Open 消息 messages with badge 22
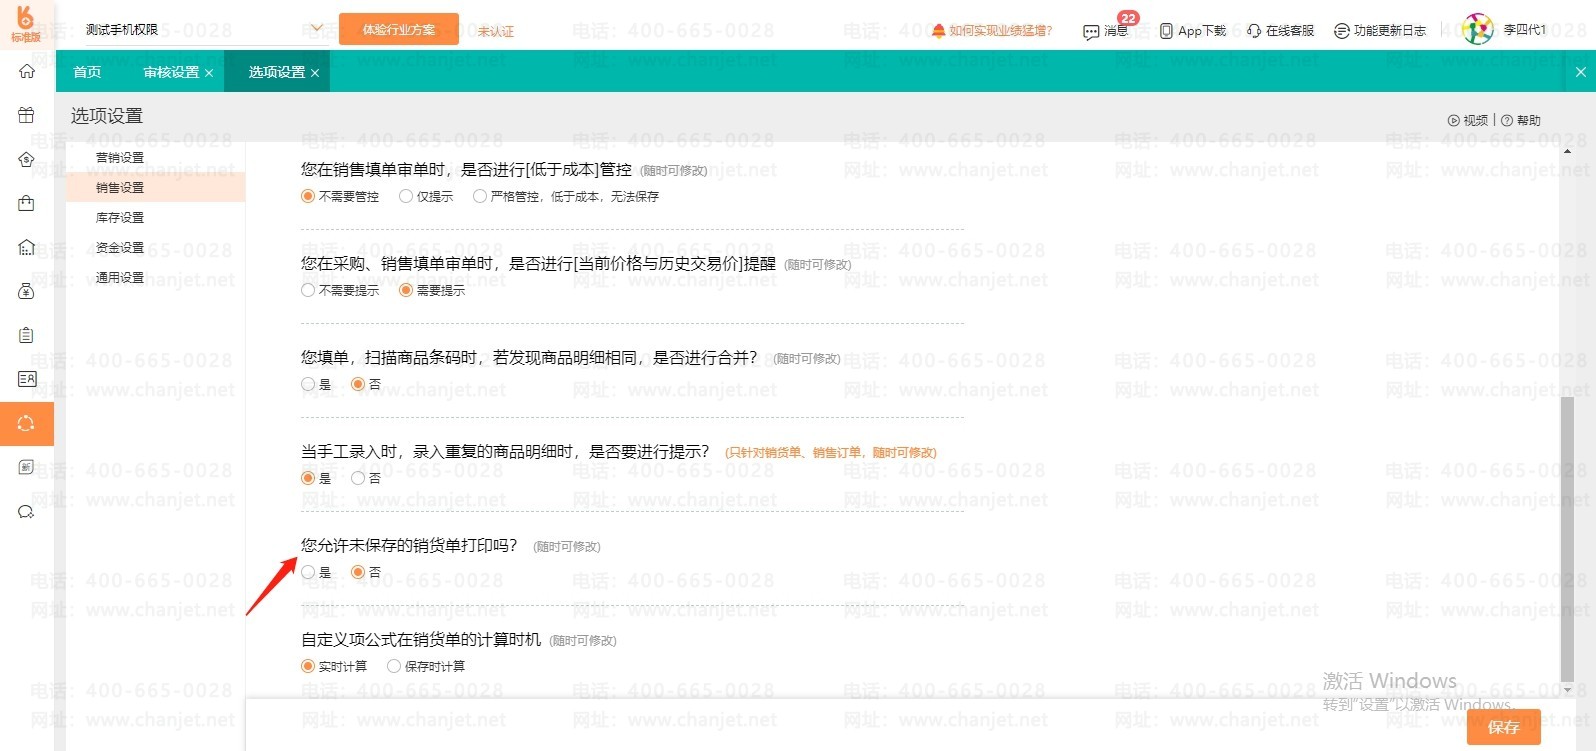The width and height of the screenshot is (1596, 751). 1106,31
